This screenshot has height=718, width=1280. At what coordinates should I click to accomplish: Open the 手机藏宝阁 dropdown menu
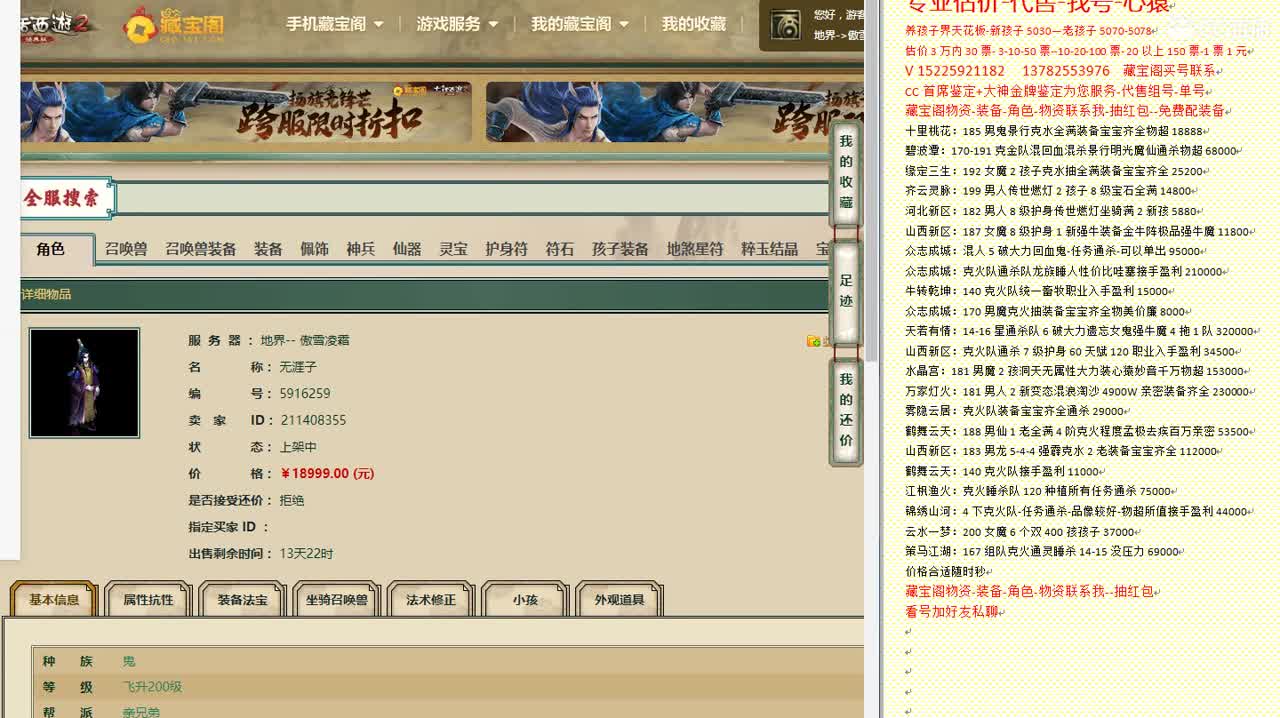335,24
